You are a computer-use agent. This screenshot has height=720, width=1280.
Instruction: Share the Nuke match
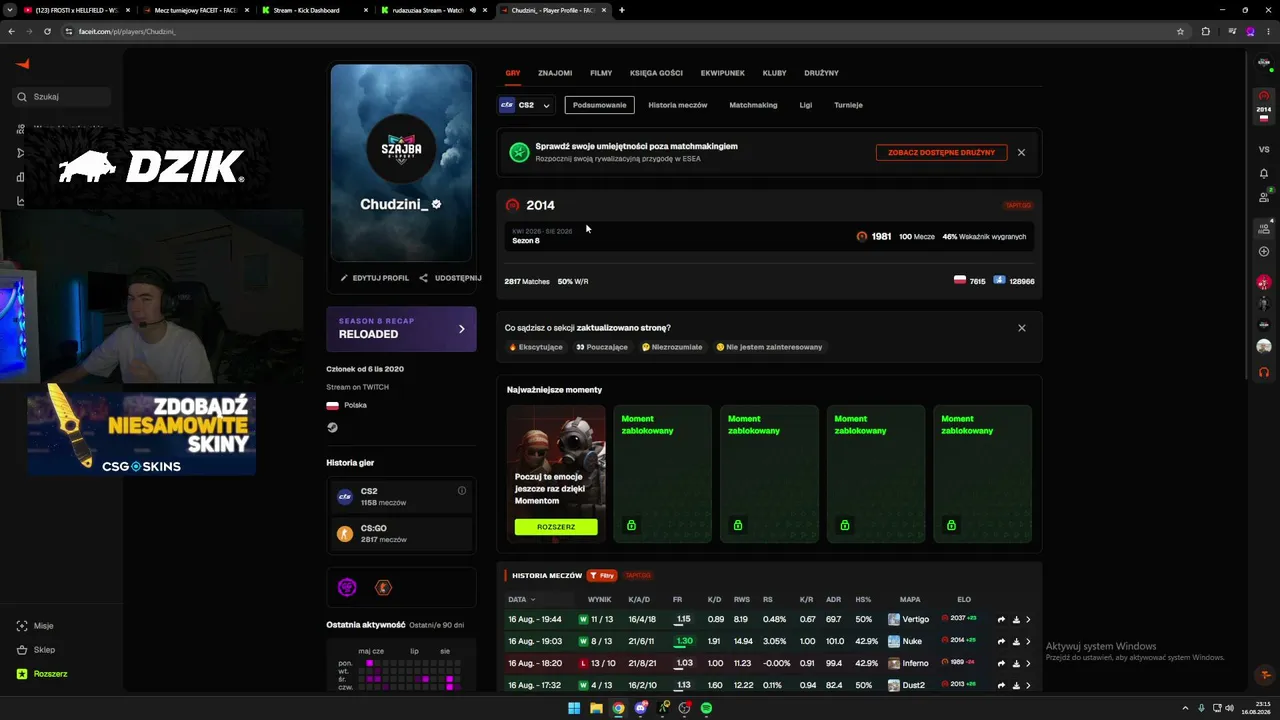[x=1001, y=641]
